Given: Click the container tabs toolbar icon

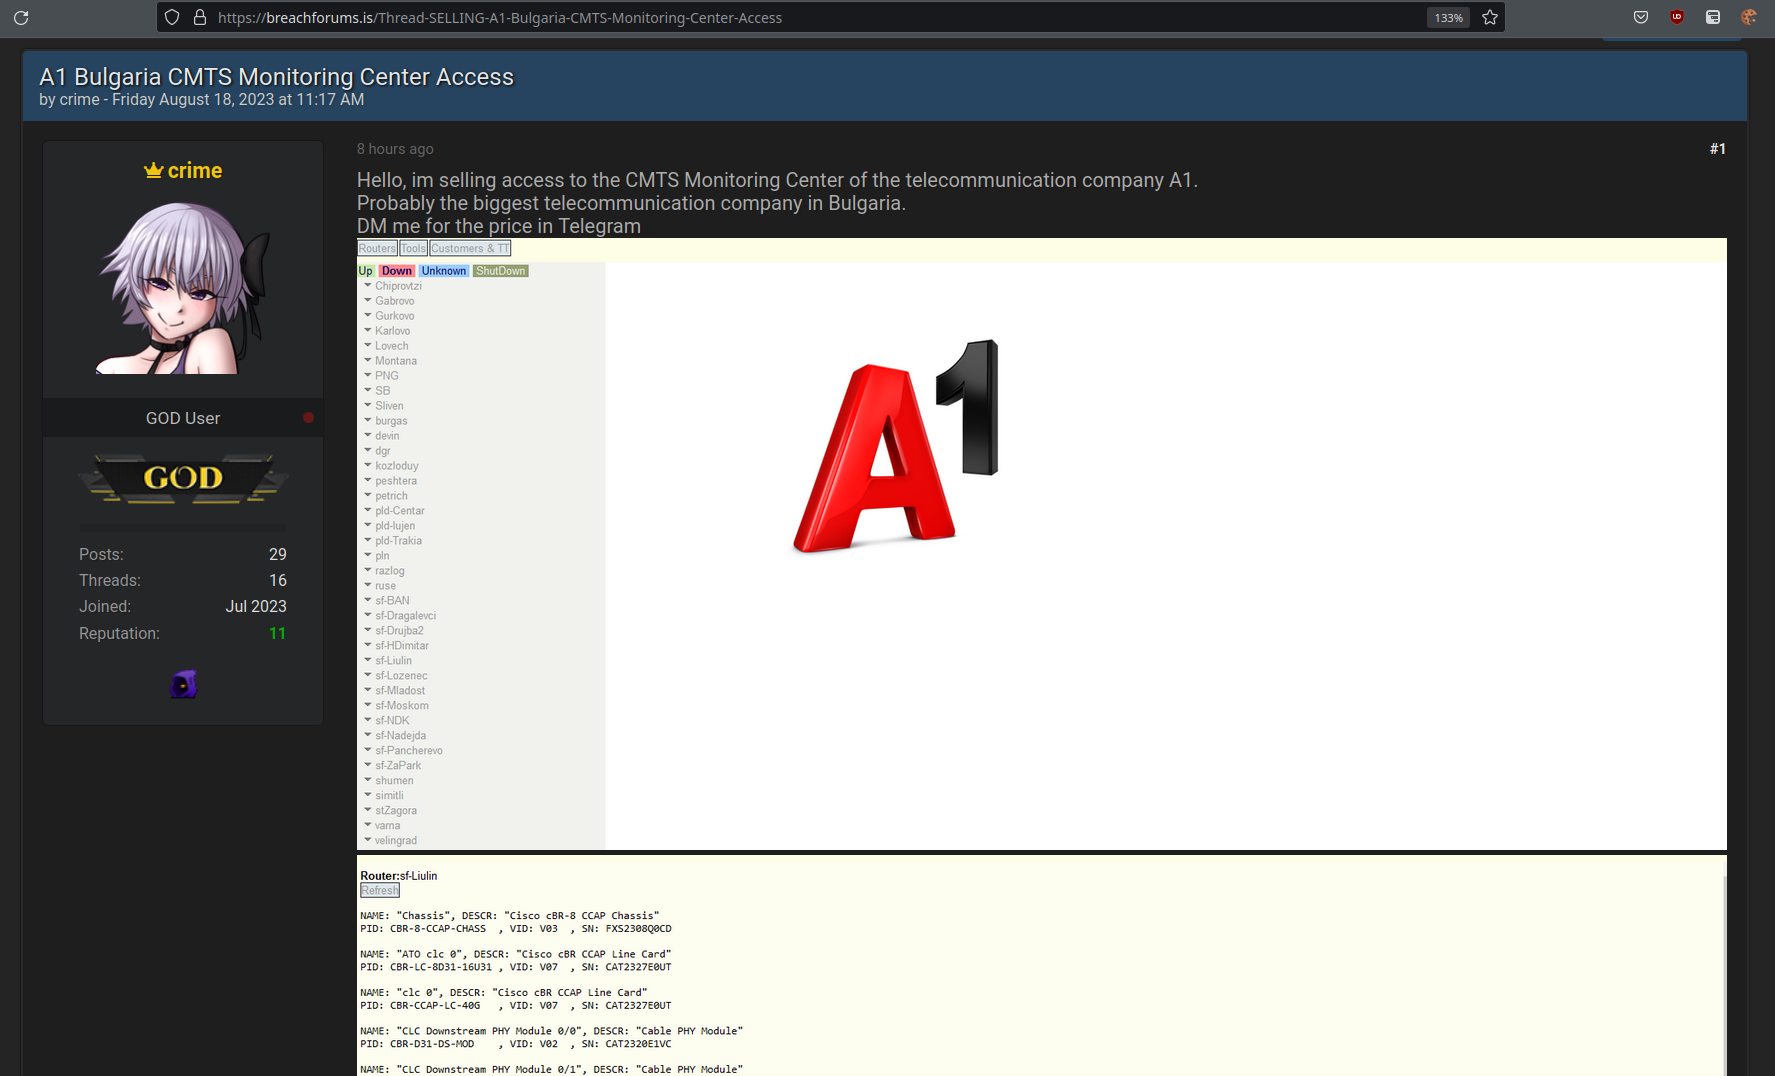Looking at the screenshot, I should click(1713, 17).
